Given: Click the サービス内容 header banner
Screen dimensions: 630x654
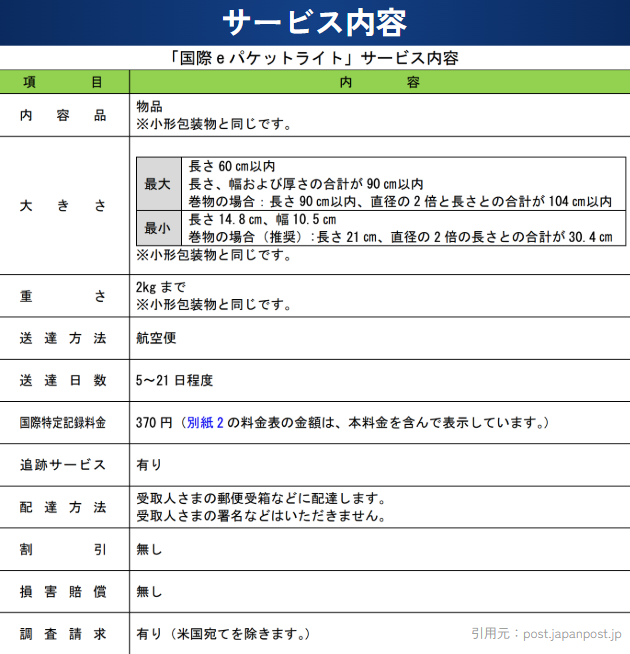Looking at the screenshot, I should point(315,22).
